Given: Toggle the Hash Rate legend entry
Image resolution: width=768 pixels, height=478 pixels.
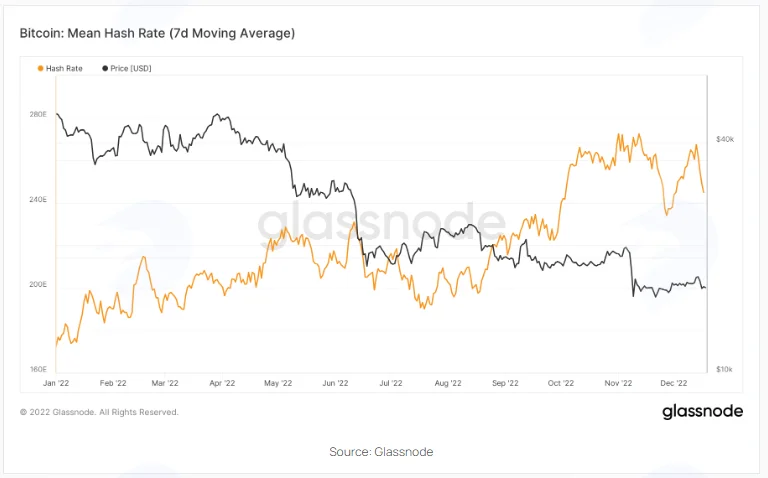Looking at the screenshot, I should [60, 69].
